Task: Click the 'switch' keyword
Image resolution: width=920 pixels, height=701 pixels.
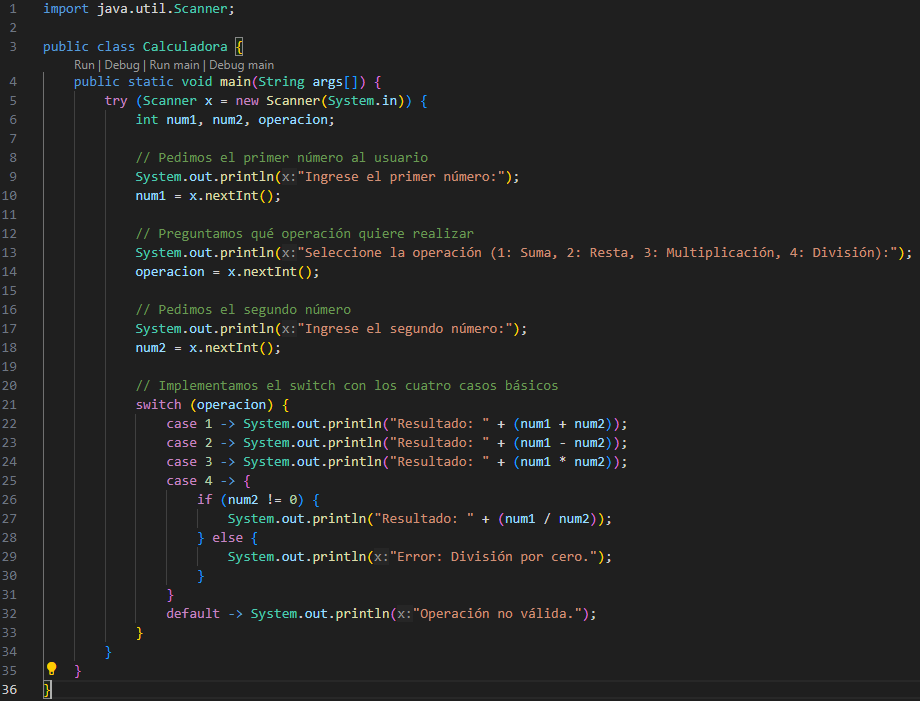Action: 158,405
